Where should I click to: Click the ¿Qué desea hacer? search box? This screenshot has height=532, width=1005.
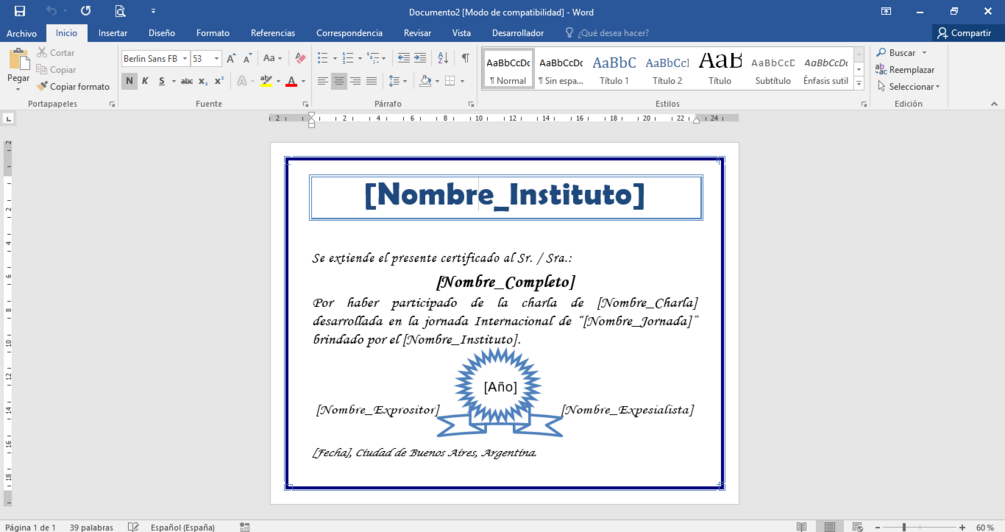tap(608, 33)
